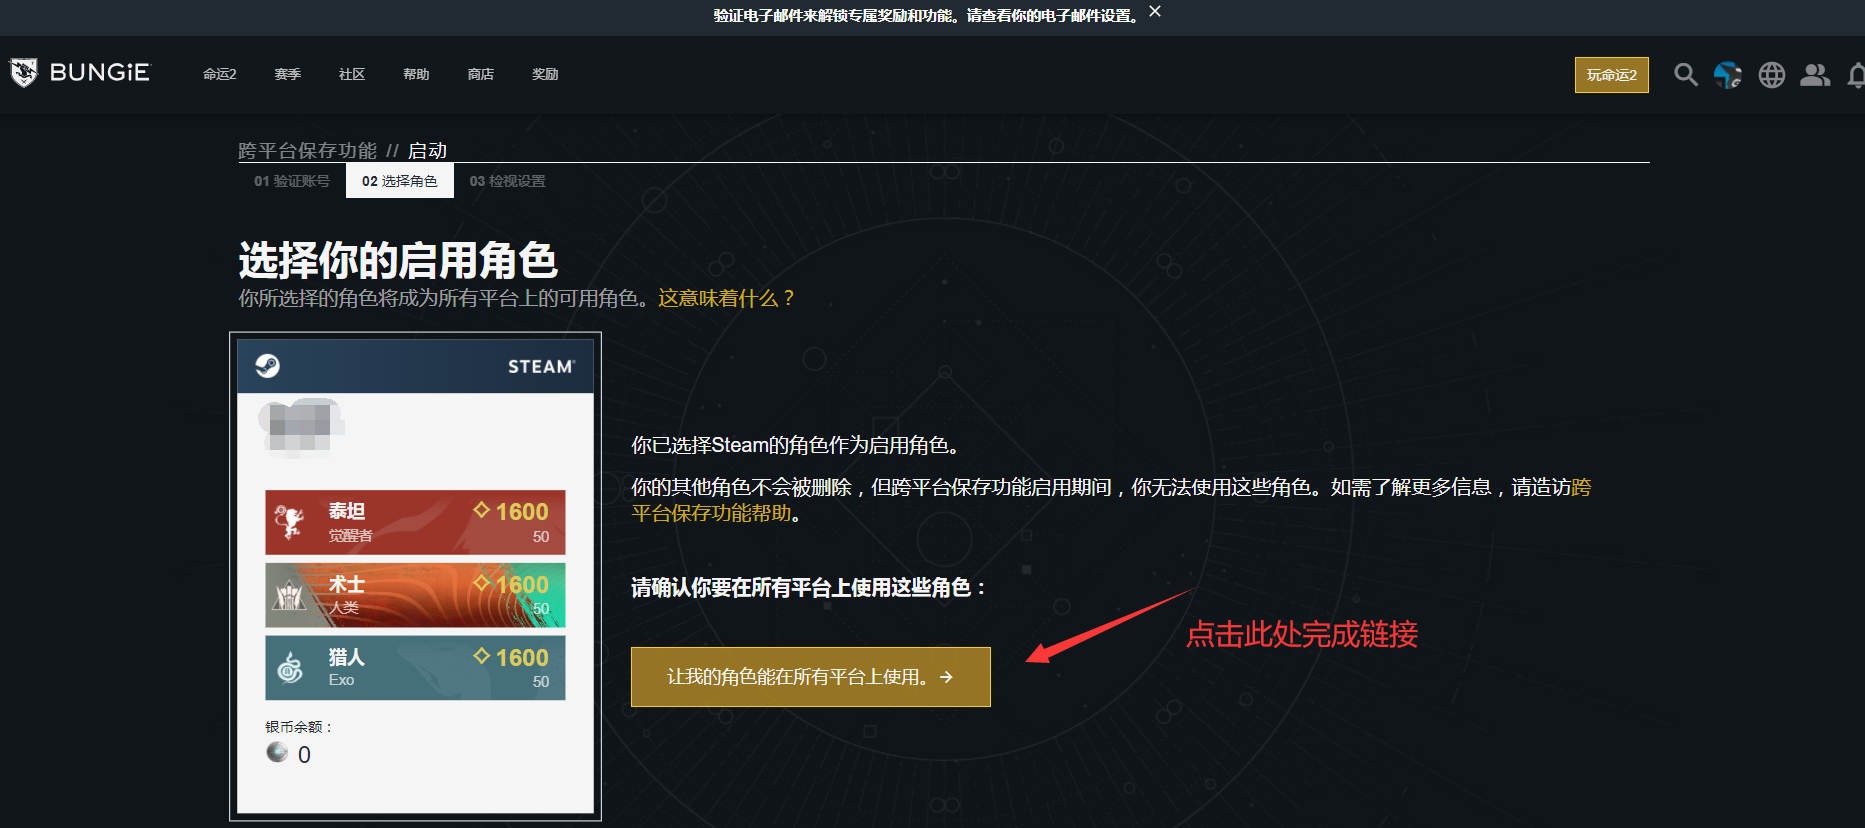Open the 这意味着什么？ link

pos(727,298)
